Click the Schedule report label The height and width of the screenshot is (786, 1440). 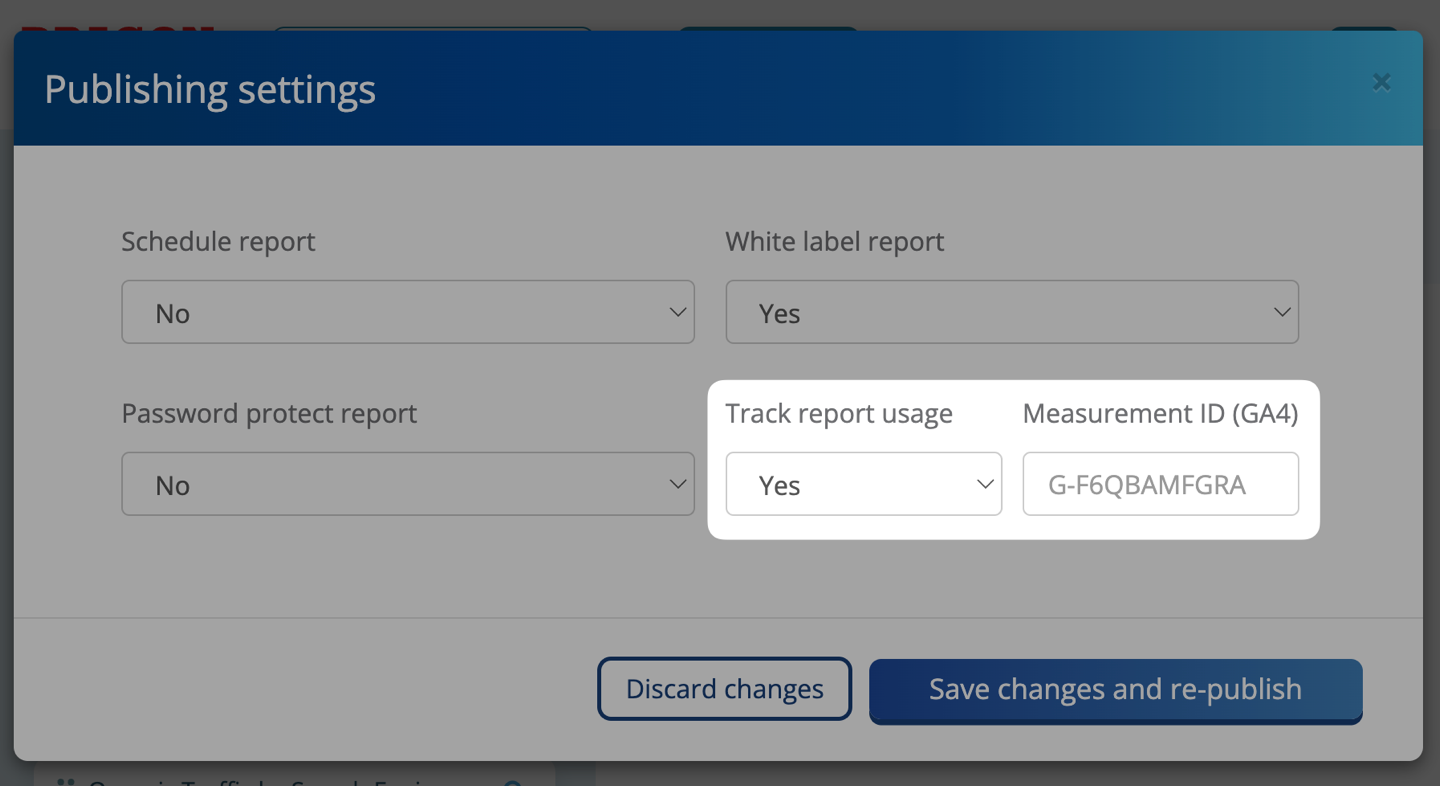tap(218, 242)
